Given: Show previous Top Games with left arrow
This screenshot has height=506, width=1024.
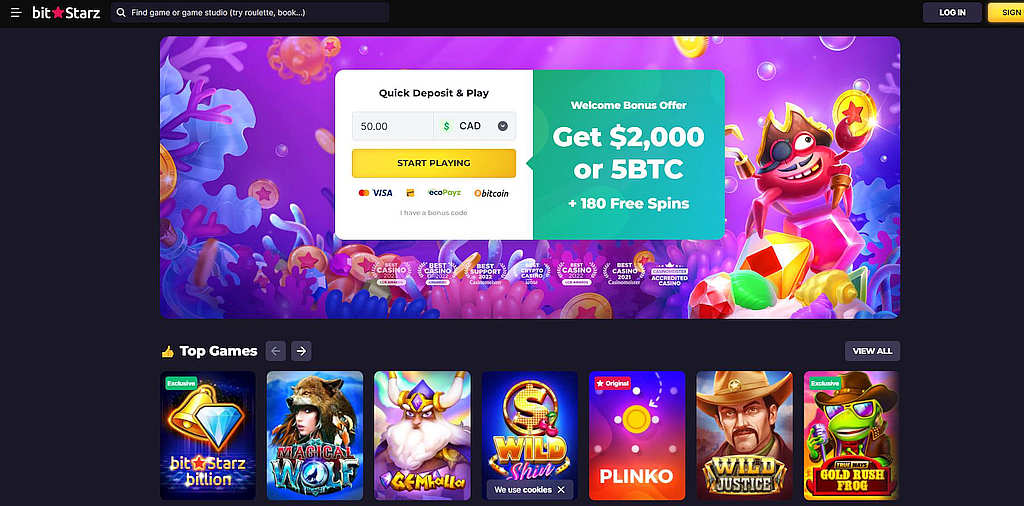Looking at the screenshot, I should tap(276, 351).
